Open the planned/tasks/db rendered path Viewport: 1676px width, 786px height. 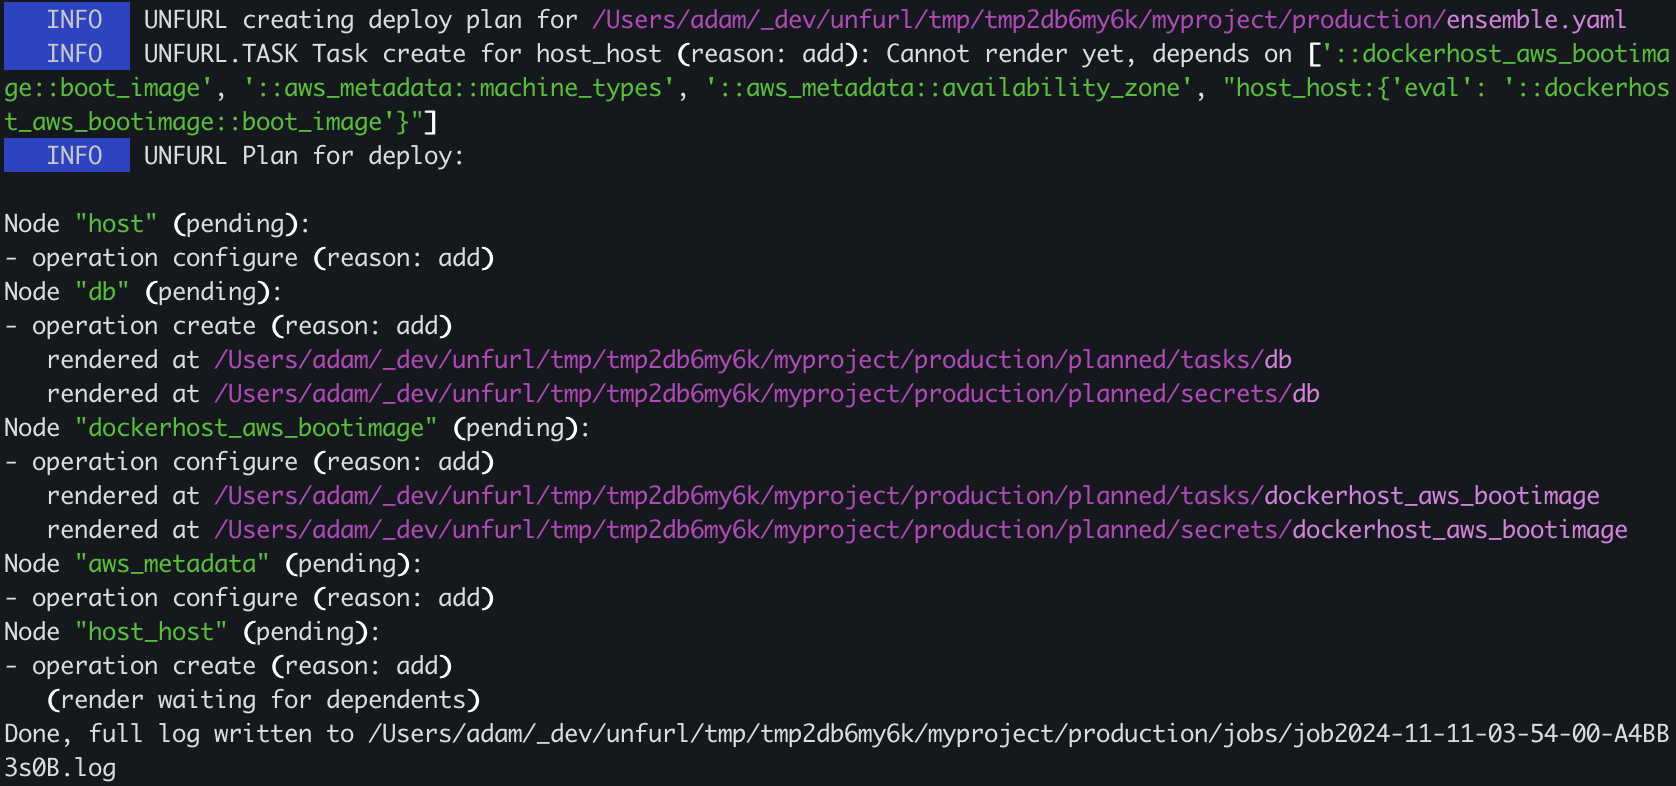[x=753, y=360]
